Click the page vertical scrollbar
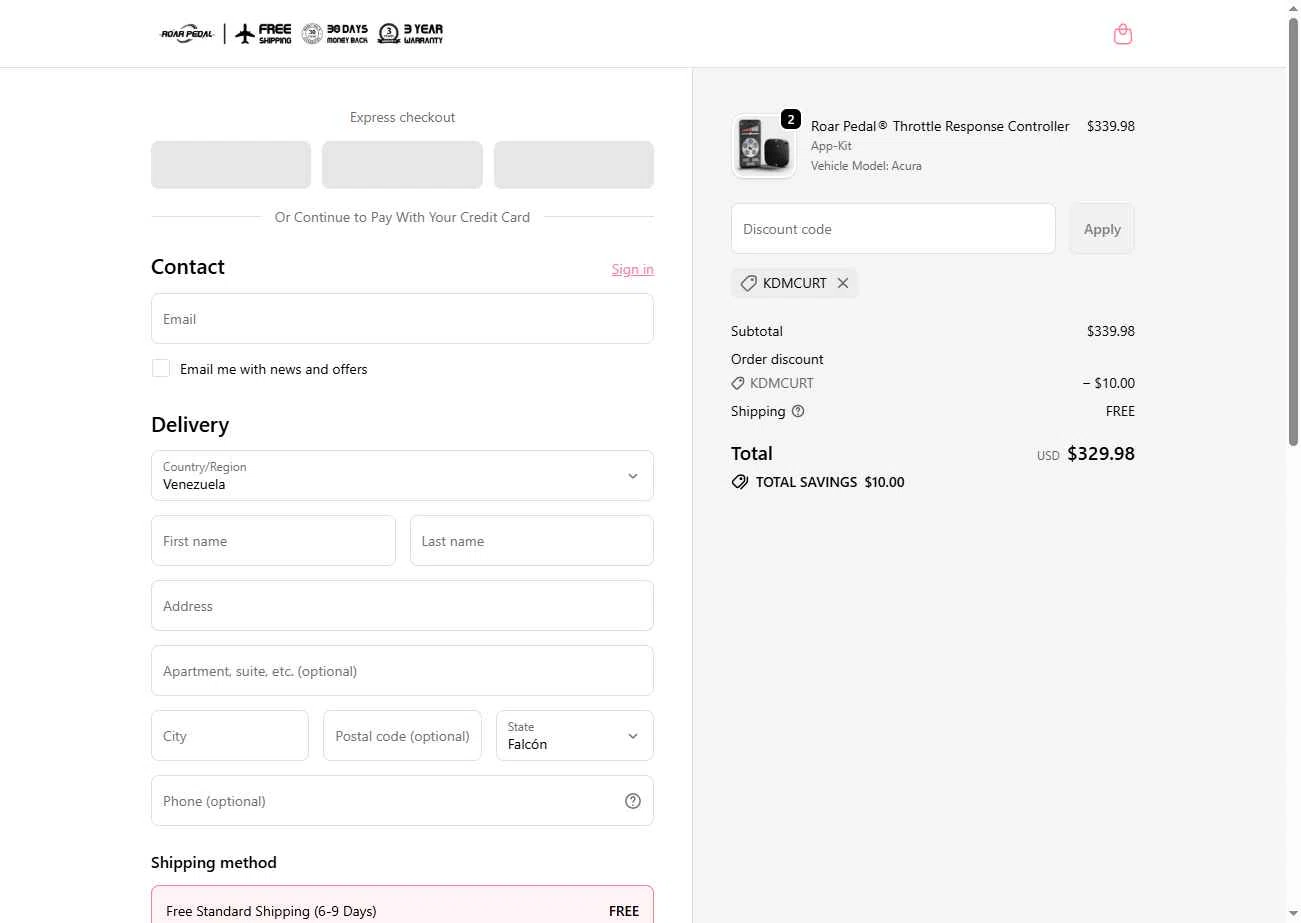This screenshot has height=923, width=1301. click(x=1293, y=230)
